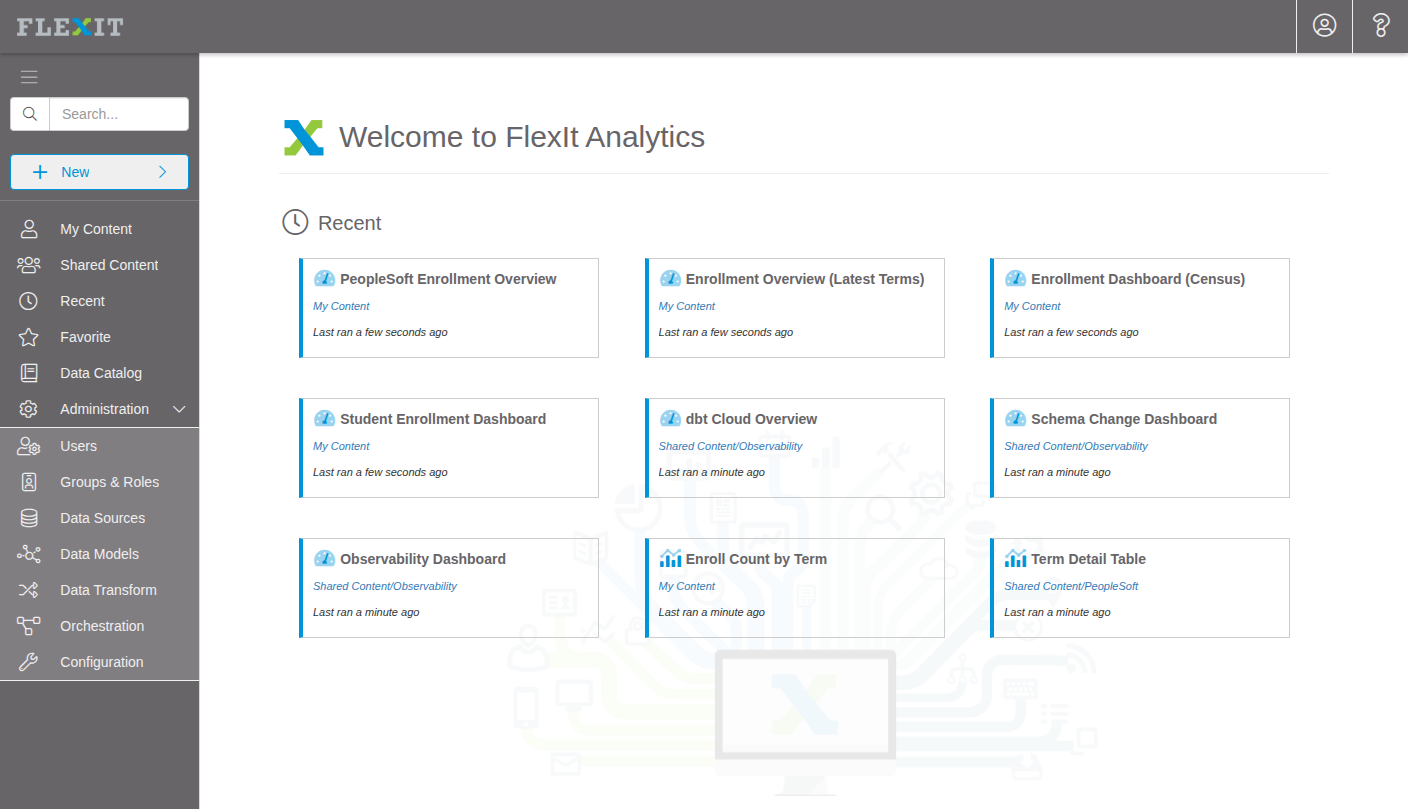Click the Configuration wrench icon
This screenshot has width=1408, height=809.
[x=29, y=662]
